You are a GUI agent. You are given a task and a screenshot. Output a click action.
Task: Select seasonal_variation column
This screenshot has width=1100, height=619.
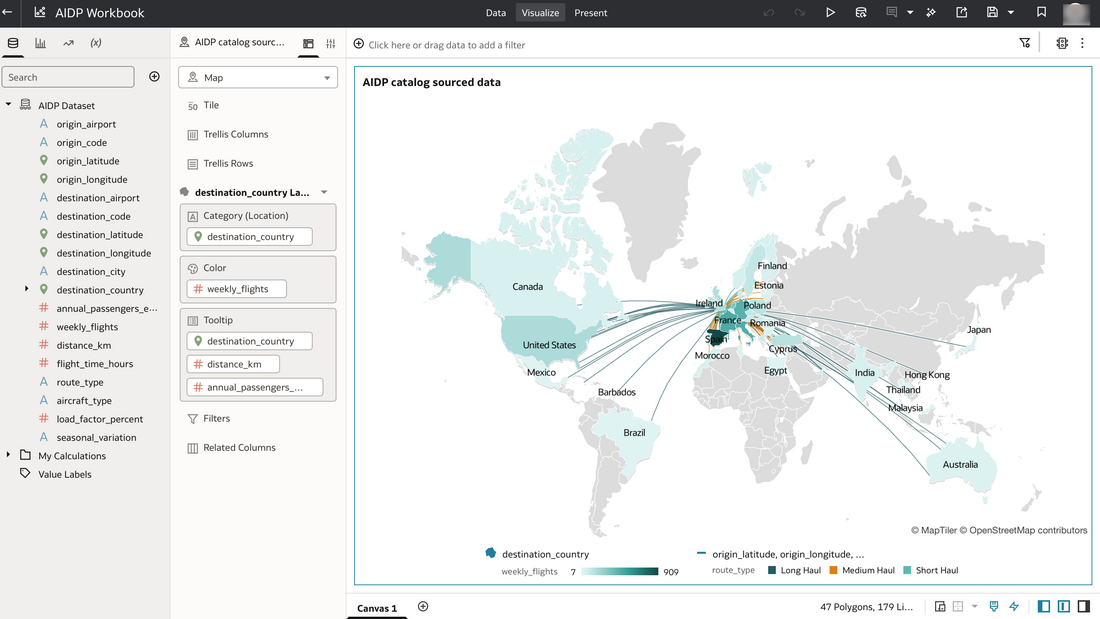tap(96, 437)
